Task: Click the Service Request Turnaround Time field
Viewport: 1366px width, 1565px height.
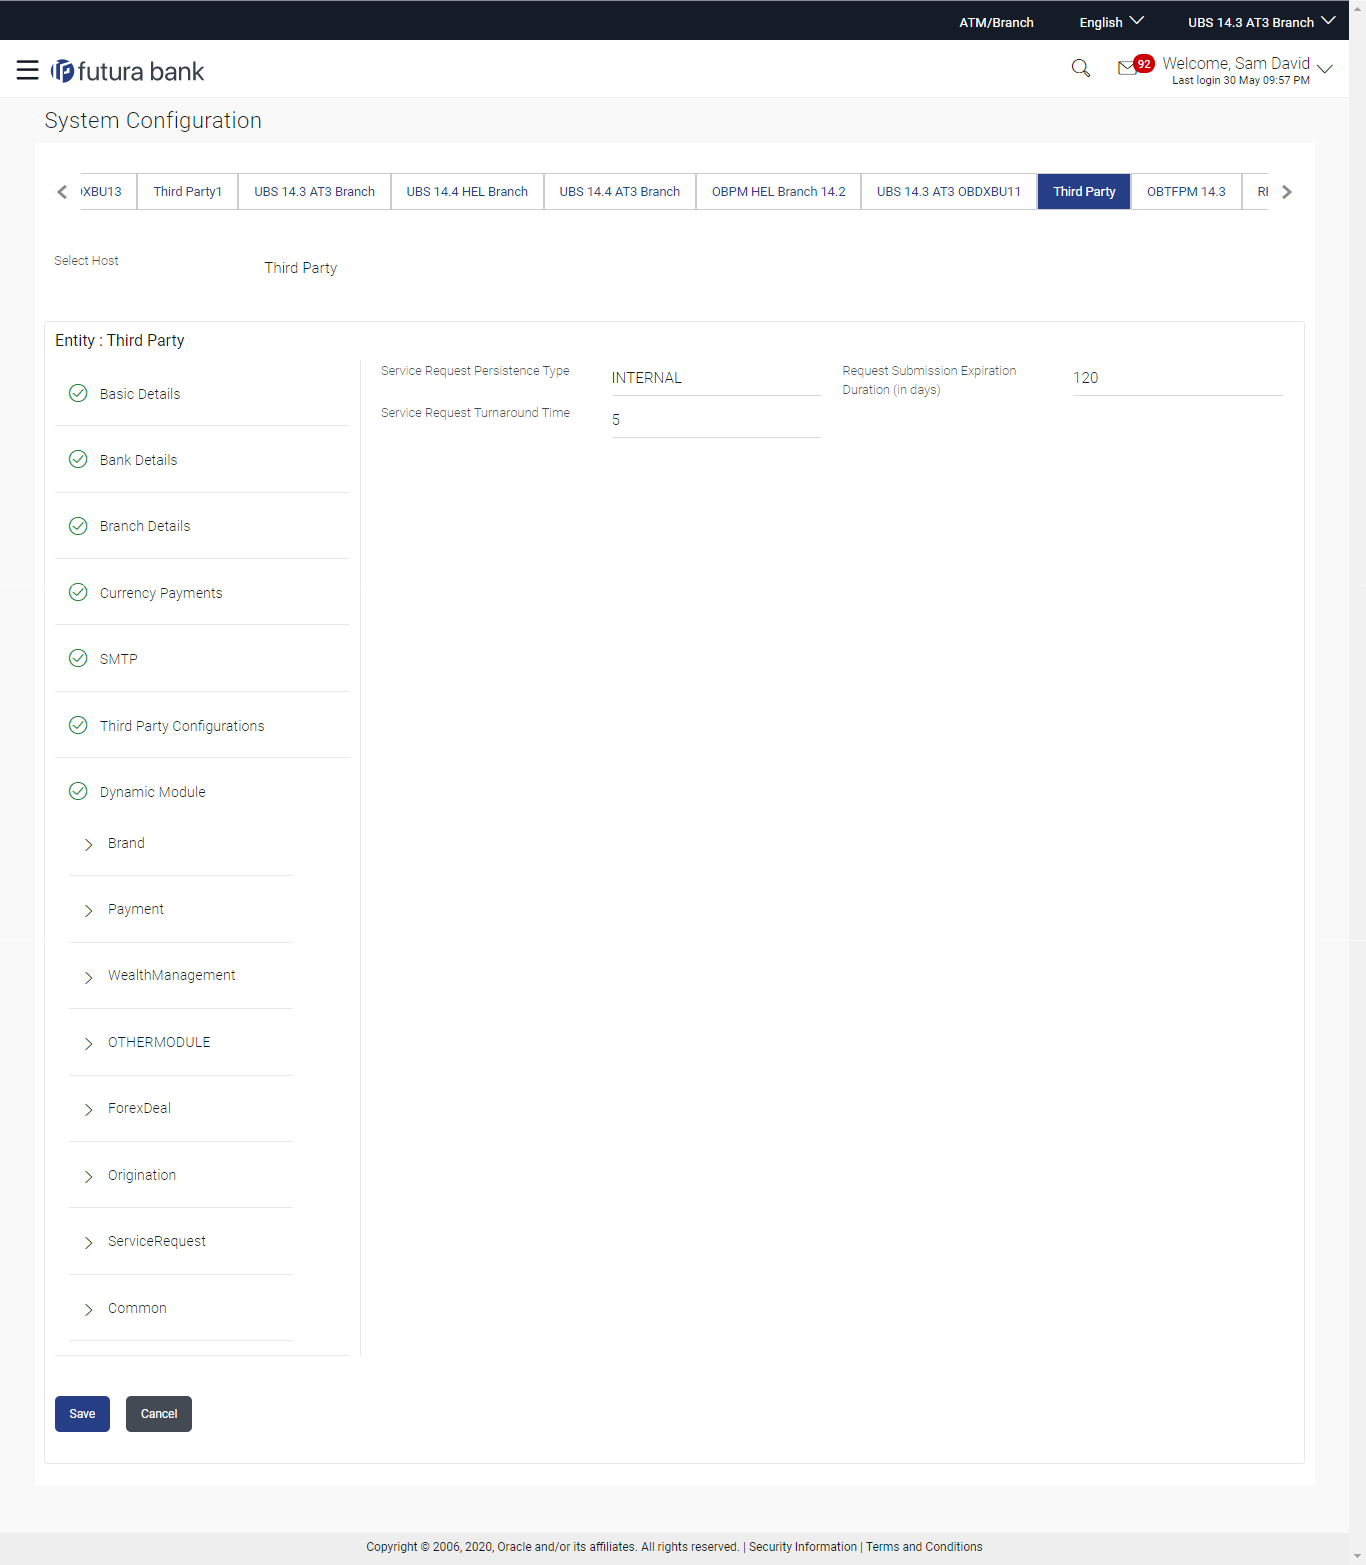Action: (x=716, y=420)
